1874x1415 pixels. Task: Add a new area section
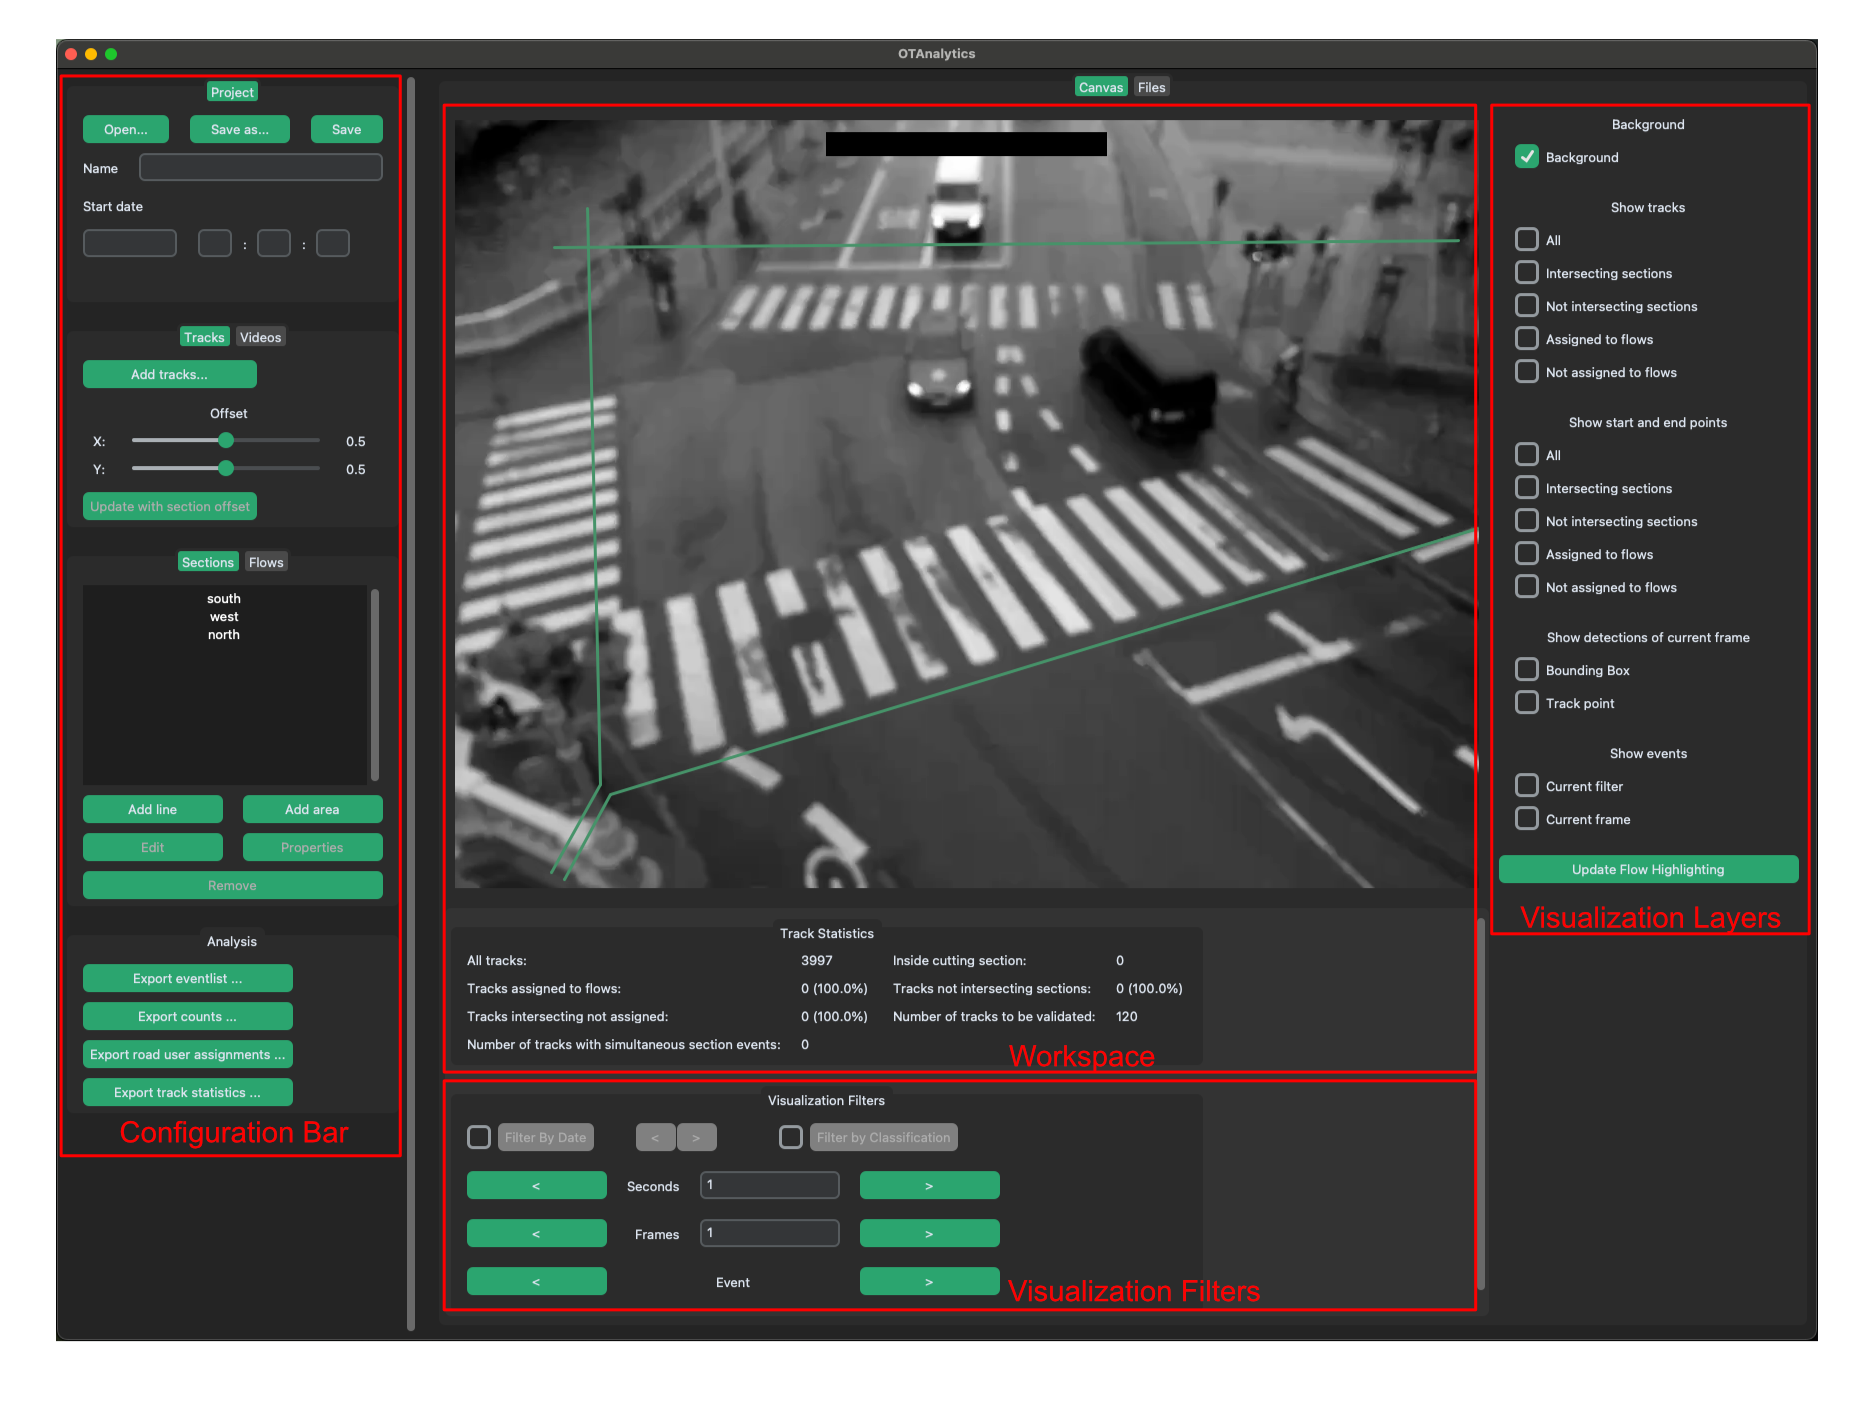312,808
